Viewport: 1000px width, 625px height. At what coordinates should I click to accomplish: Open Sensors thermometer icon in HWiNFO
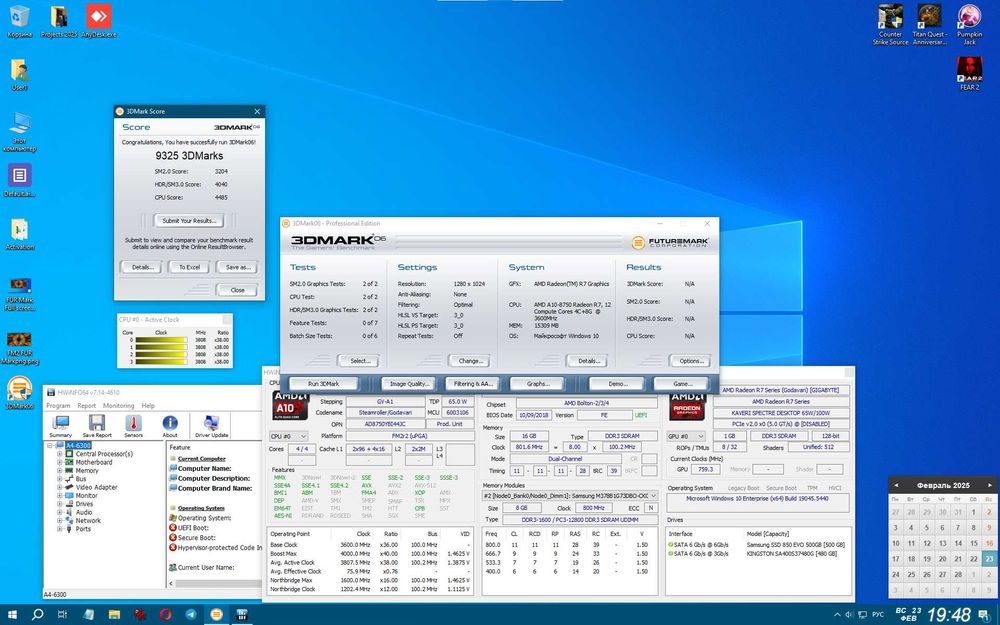(x=133, y=425)
